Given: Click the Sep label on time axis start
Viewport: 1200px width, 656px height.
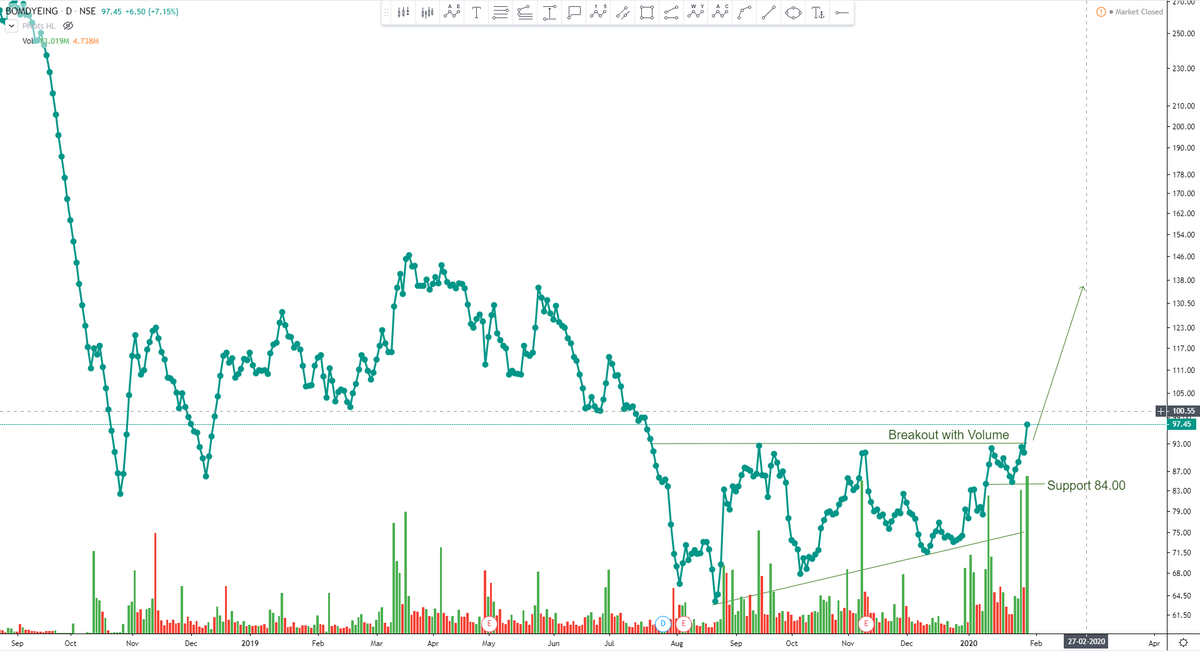Looking at the screenshot, I should click(x=17, y=646).
